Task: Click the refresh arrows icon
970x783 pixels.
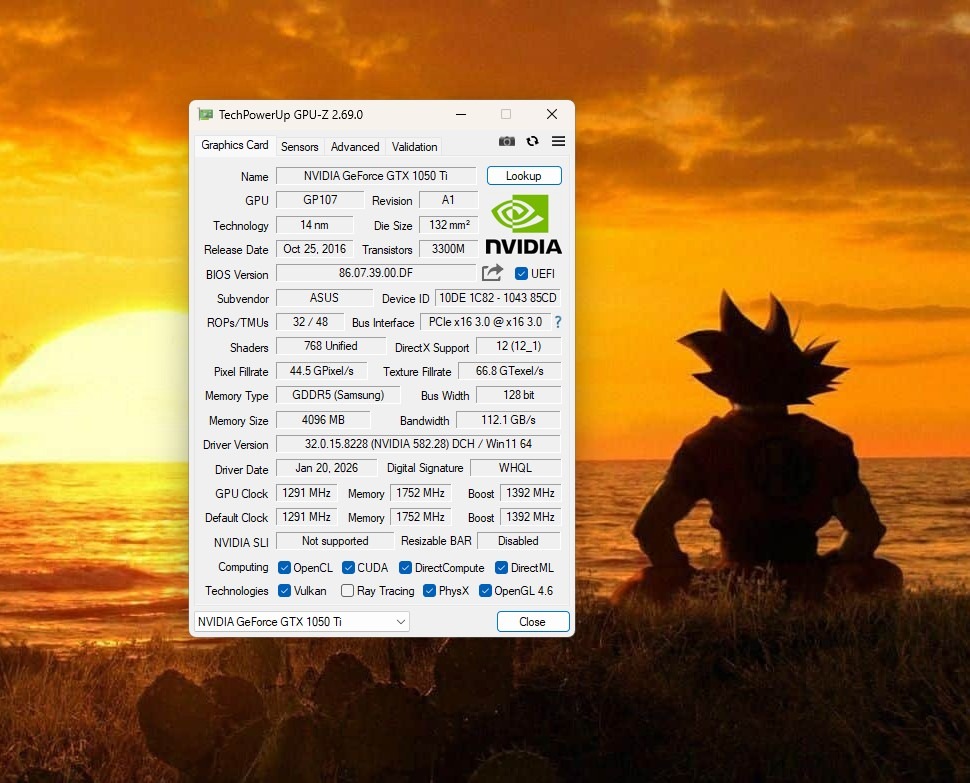Action: point(533,141)
